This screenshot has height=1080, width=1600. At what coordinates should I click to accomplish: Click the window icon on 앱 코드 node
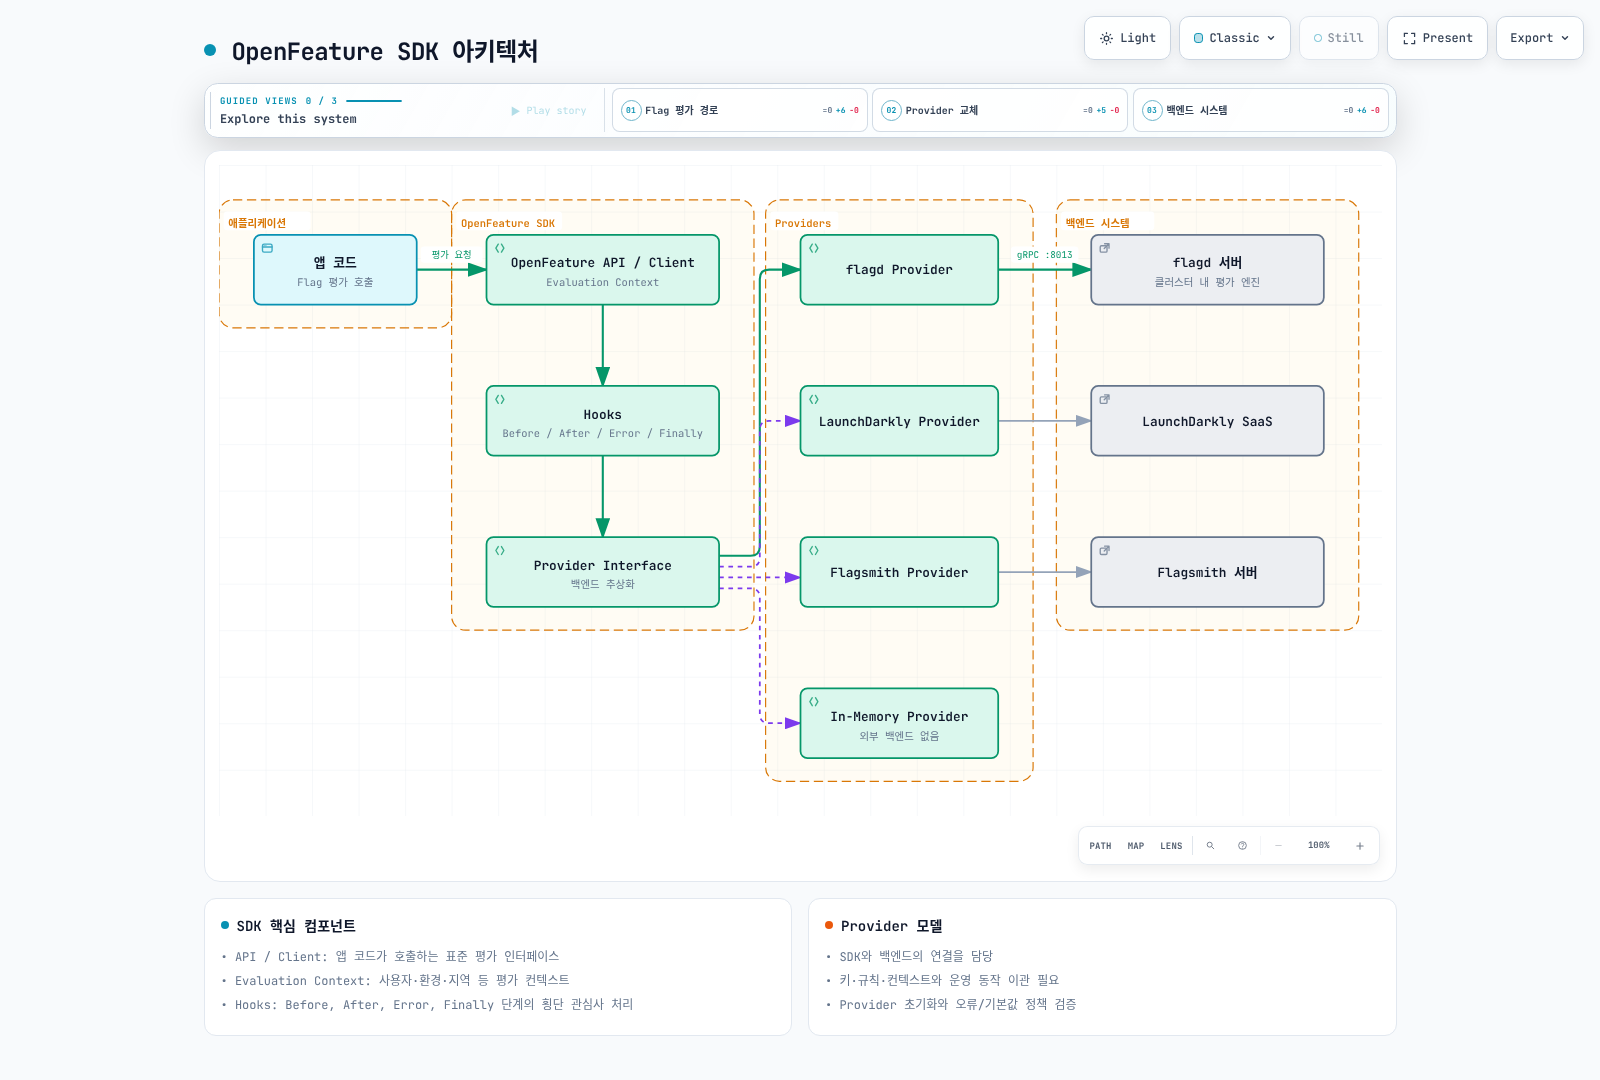267,248
